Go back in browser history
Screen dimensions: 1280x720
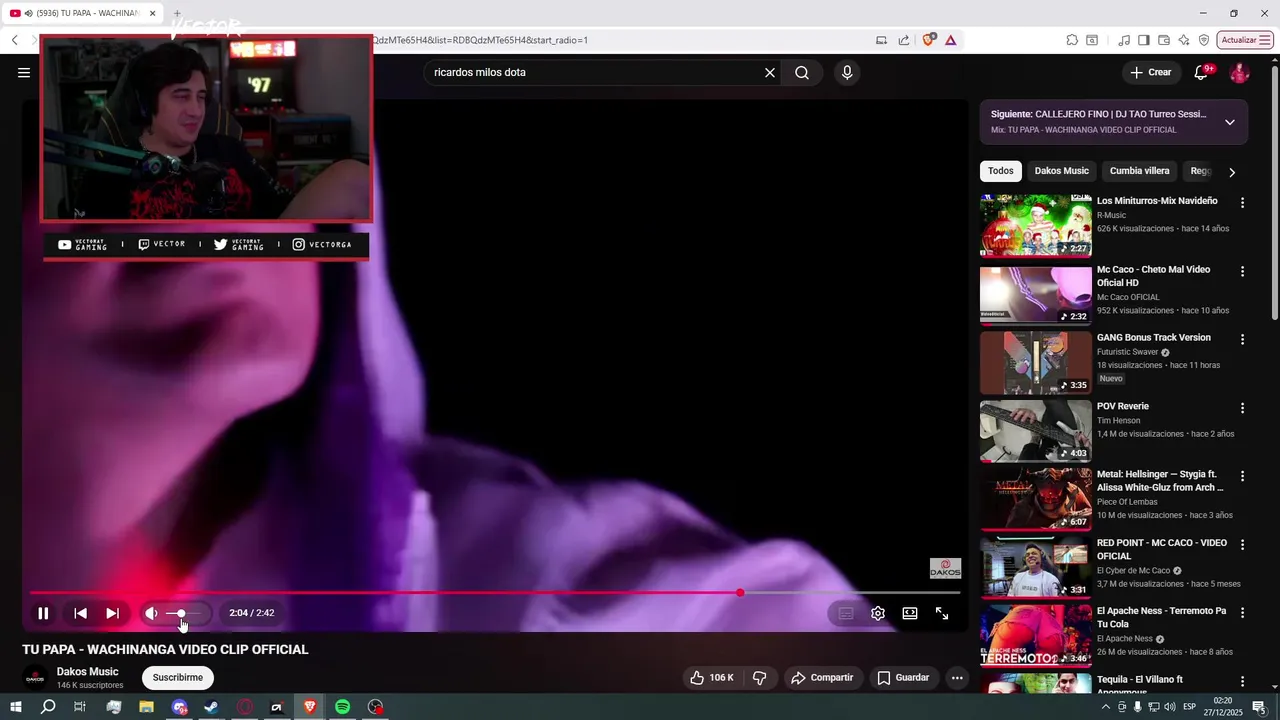[x=15, y=40]
